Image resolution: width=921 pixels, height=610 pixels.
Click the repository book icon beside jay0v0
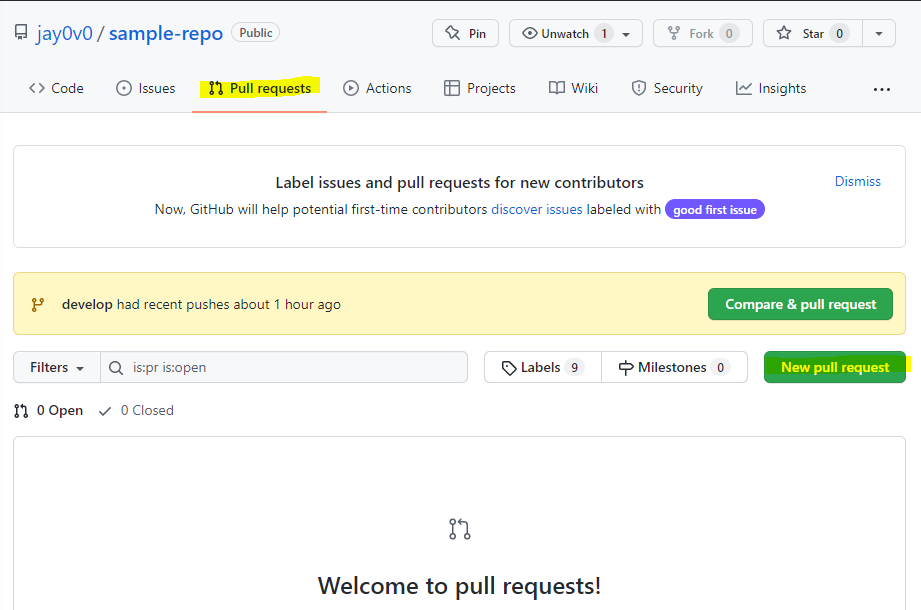21,33
